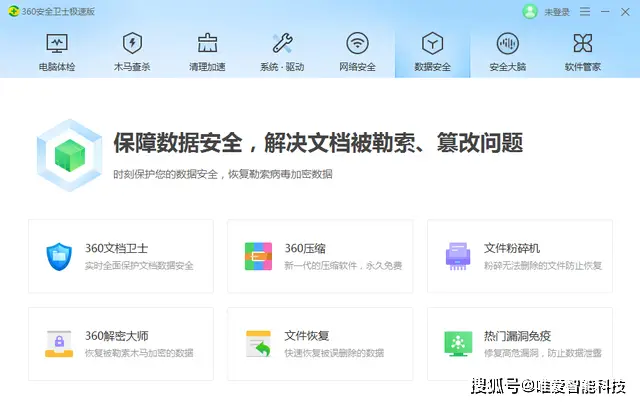Open the 网络安全 Wi-Fi icon

pos(358,43)
